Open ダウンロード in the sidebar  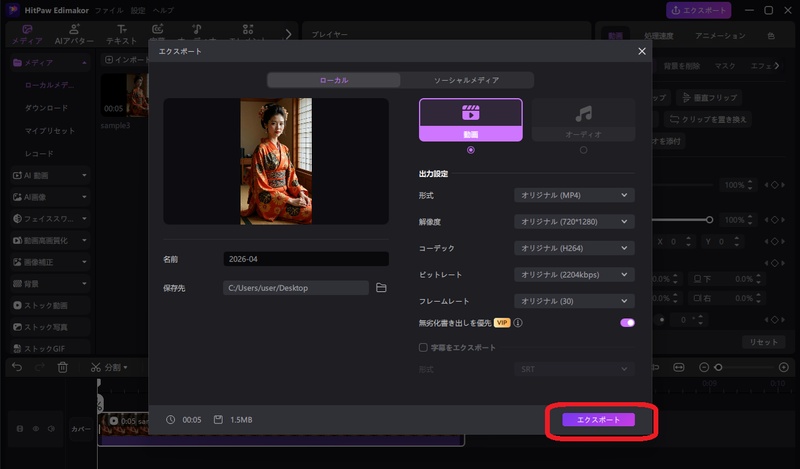[x=46, y=108]
